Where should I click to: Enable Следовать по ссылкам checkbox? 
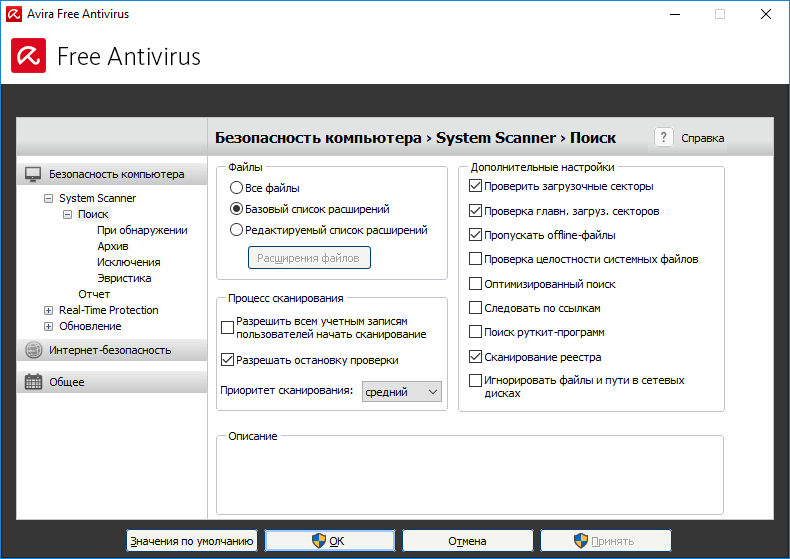click(475, 308)
